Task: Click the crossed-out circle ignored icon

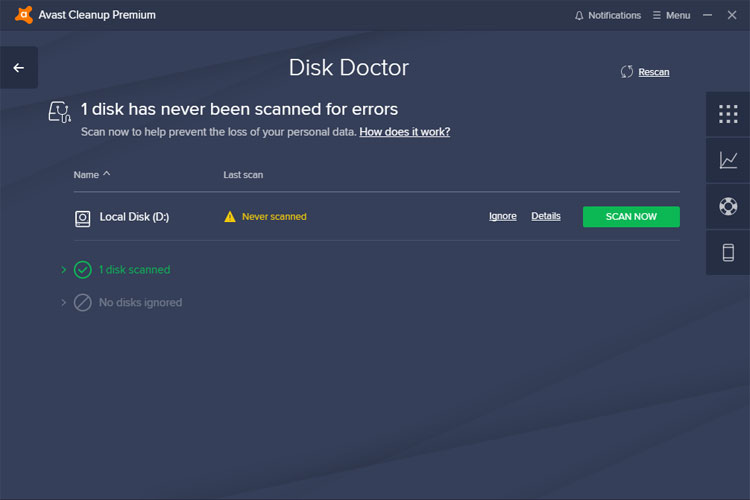Action: tap(83, 302)
